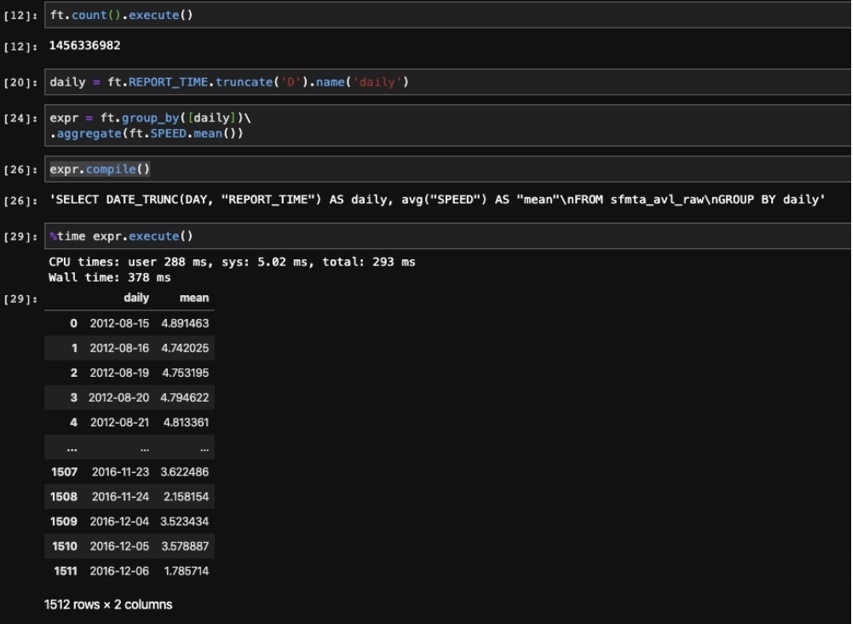Click row index 0 in the dataframe
Image resolution: width=853 pixels, height=624 pixels.
(73, 323)
